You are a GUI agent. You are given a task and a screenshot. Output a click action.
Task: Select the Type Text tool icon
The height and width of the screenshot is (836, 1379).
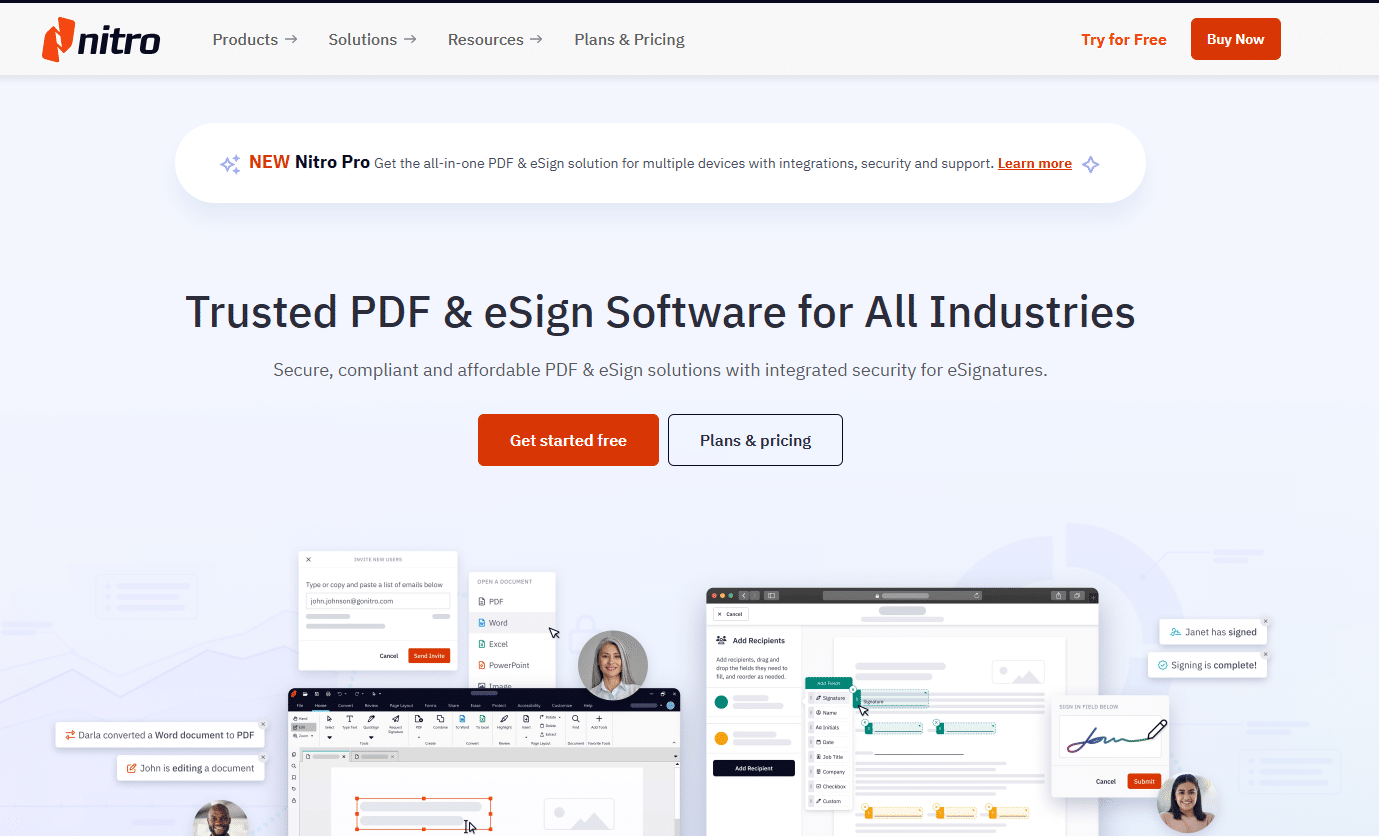coord(349,718)
